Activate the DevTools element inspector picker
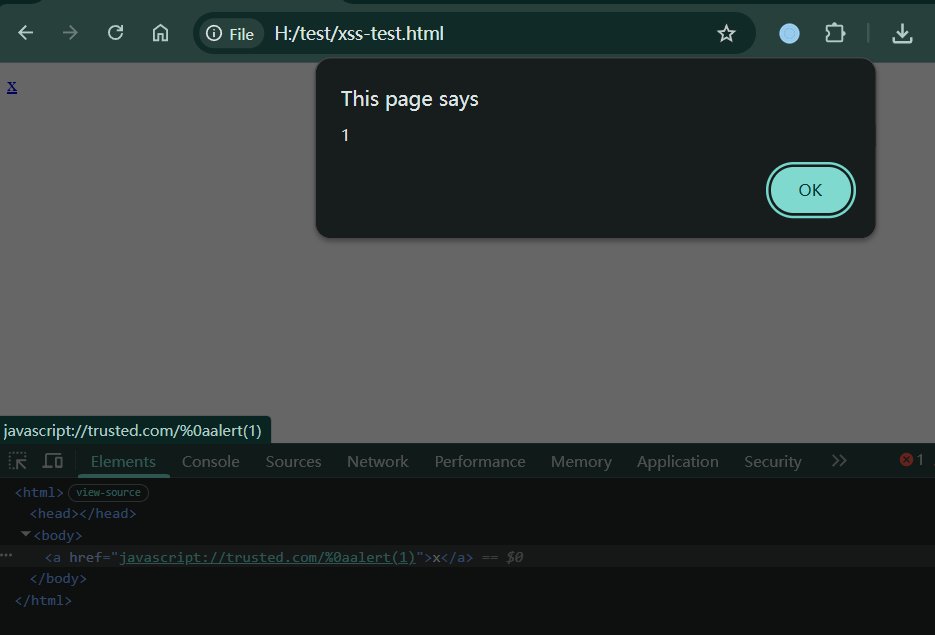The image size is (935, 635). pyautogui.click(x=17, y=461)
